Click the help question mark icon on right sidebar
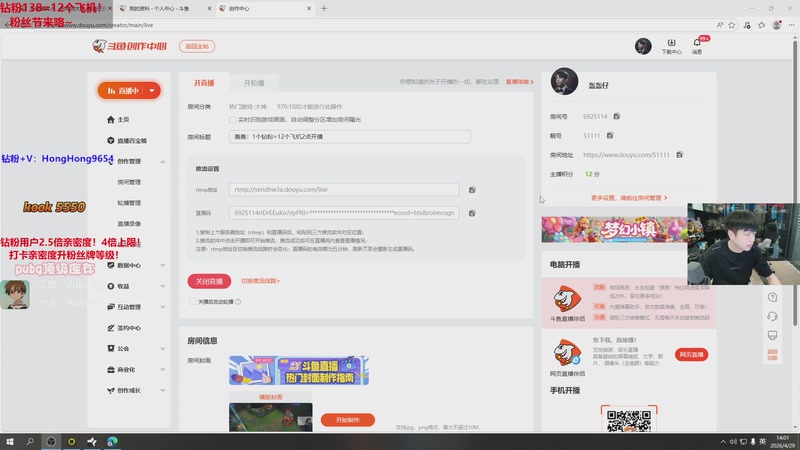800x450 pixels. (x=772, y=297)
